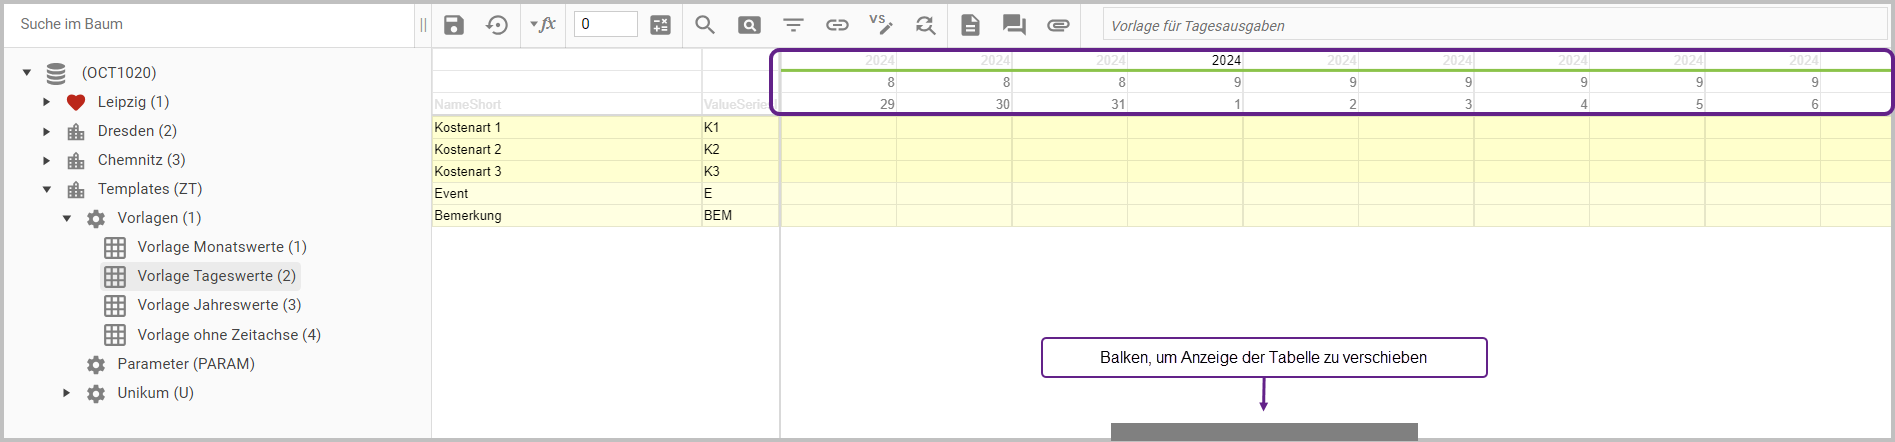Open the comments speech bubble icon
This screenshot has width=1895, height=442.
point(1014,25)
